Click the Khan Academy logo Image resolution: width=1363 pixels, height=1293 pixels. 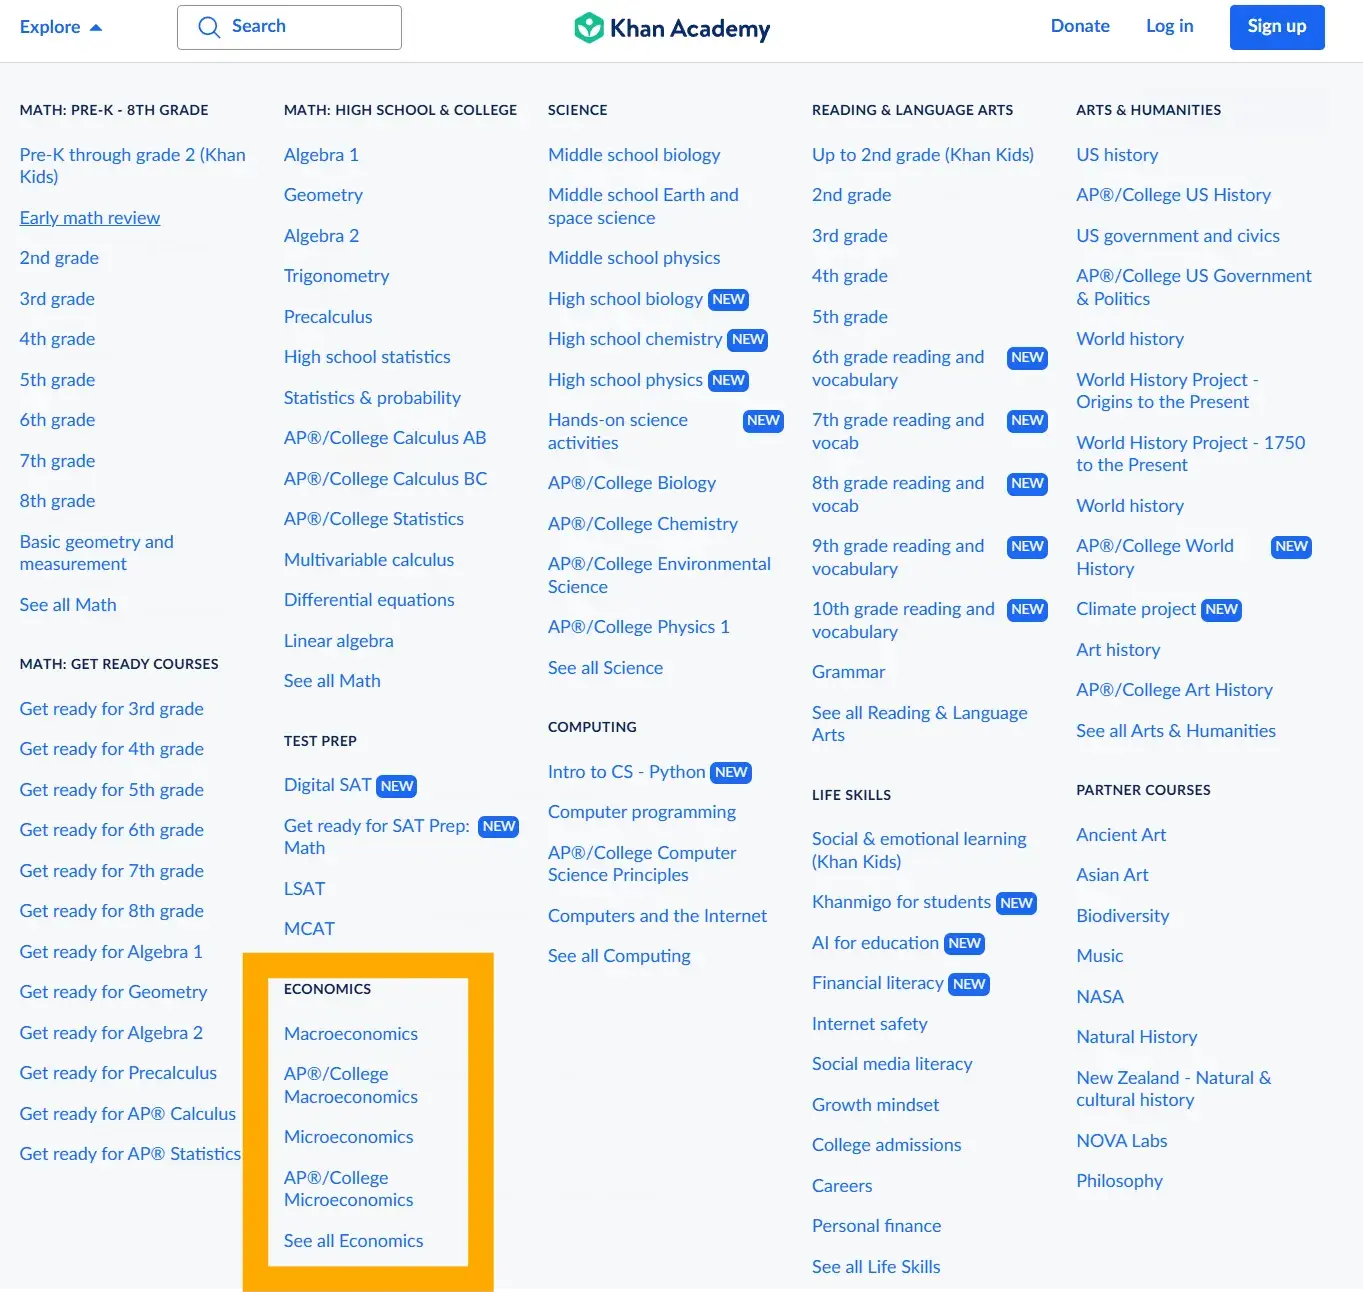click(672, 28)
